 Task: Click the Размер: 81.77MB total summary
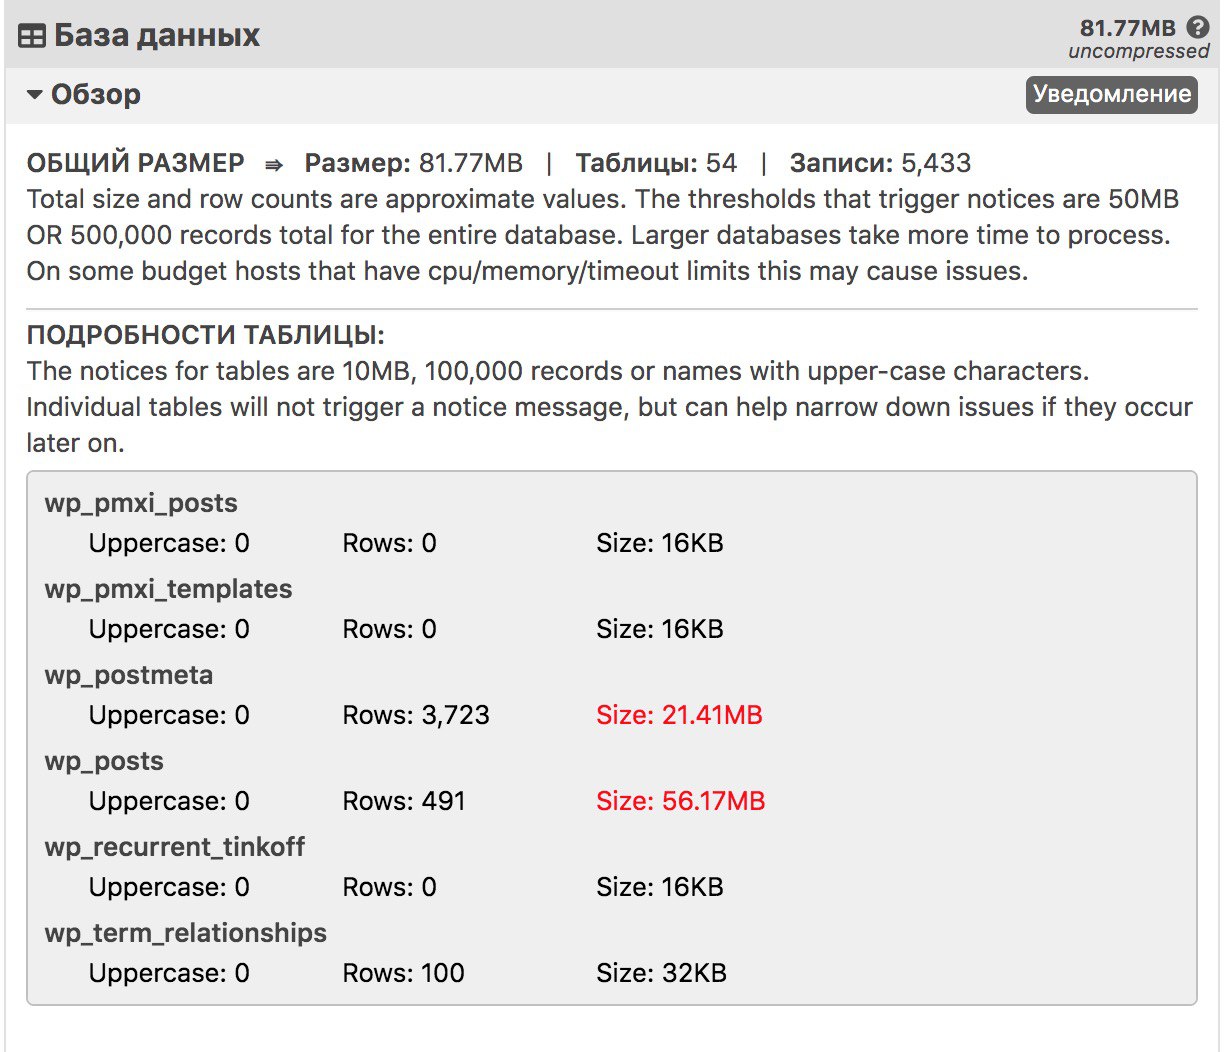click(413, 163)
